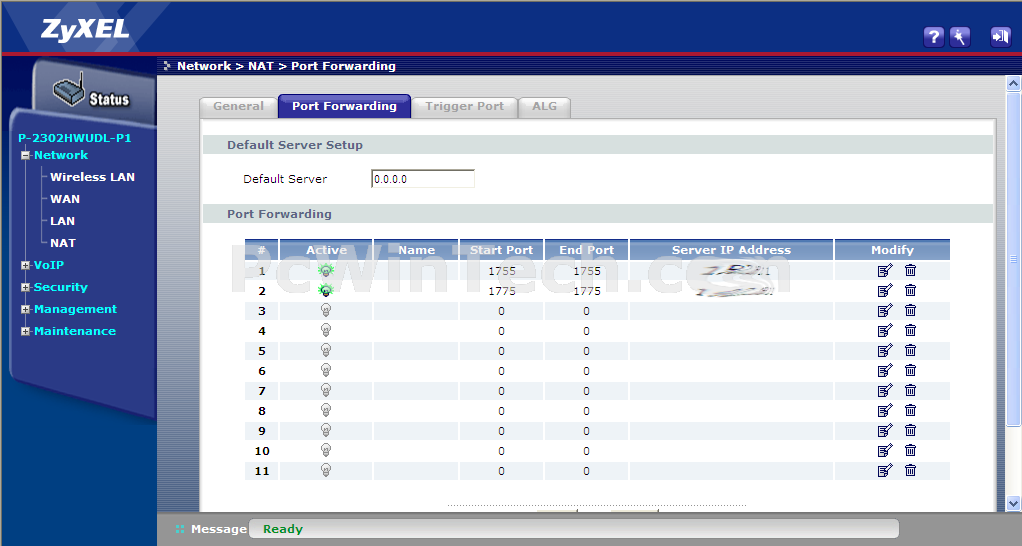The image size is (1022, 546).
Task: Delete port forwarding rule 2
Action: (911, 290)
